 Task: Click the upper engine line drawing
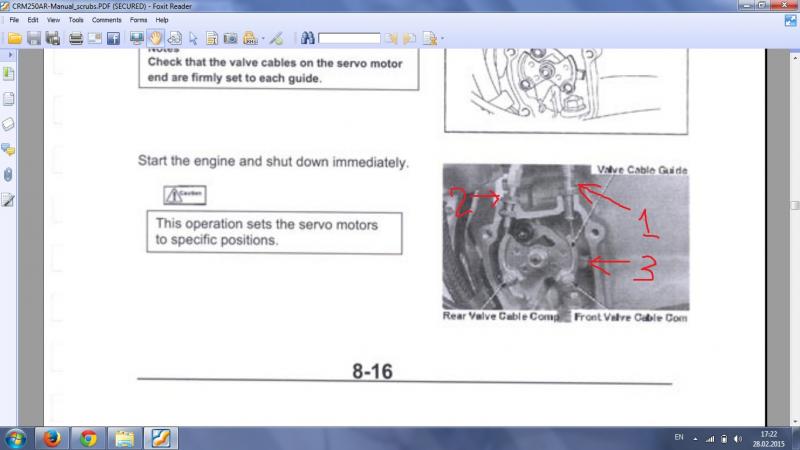click(x=566, y=90)
